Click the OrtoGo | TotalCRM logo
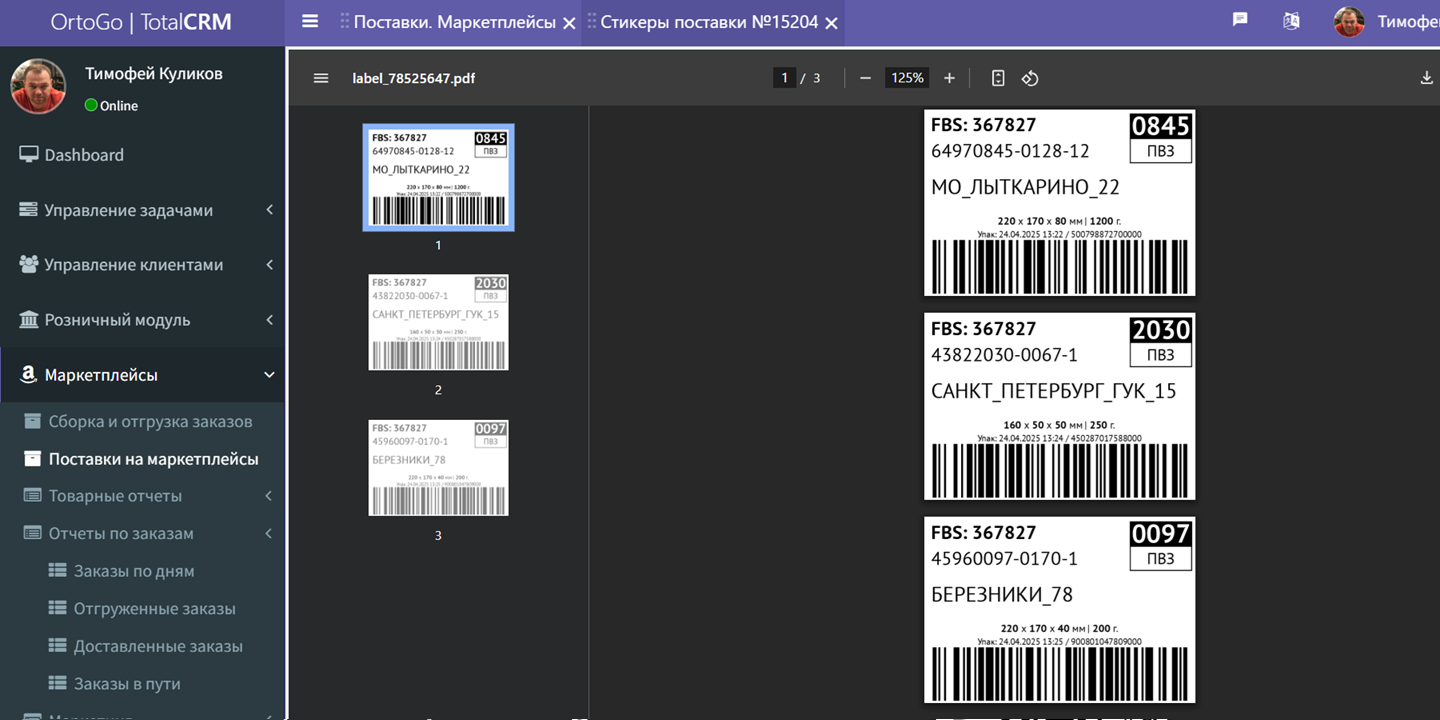The width and height of the screenshot is (1440, 720). [141, 22]
